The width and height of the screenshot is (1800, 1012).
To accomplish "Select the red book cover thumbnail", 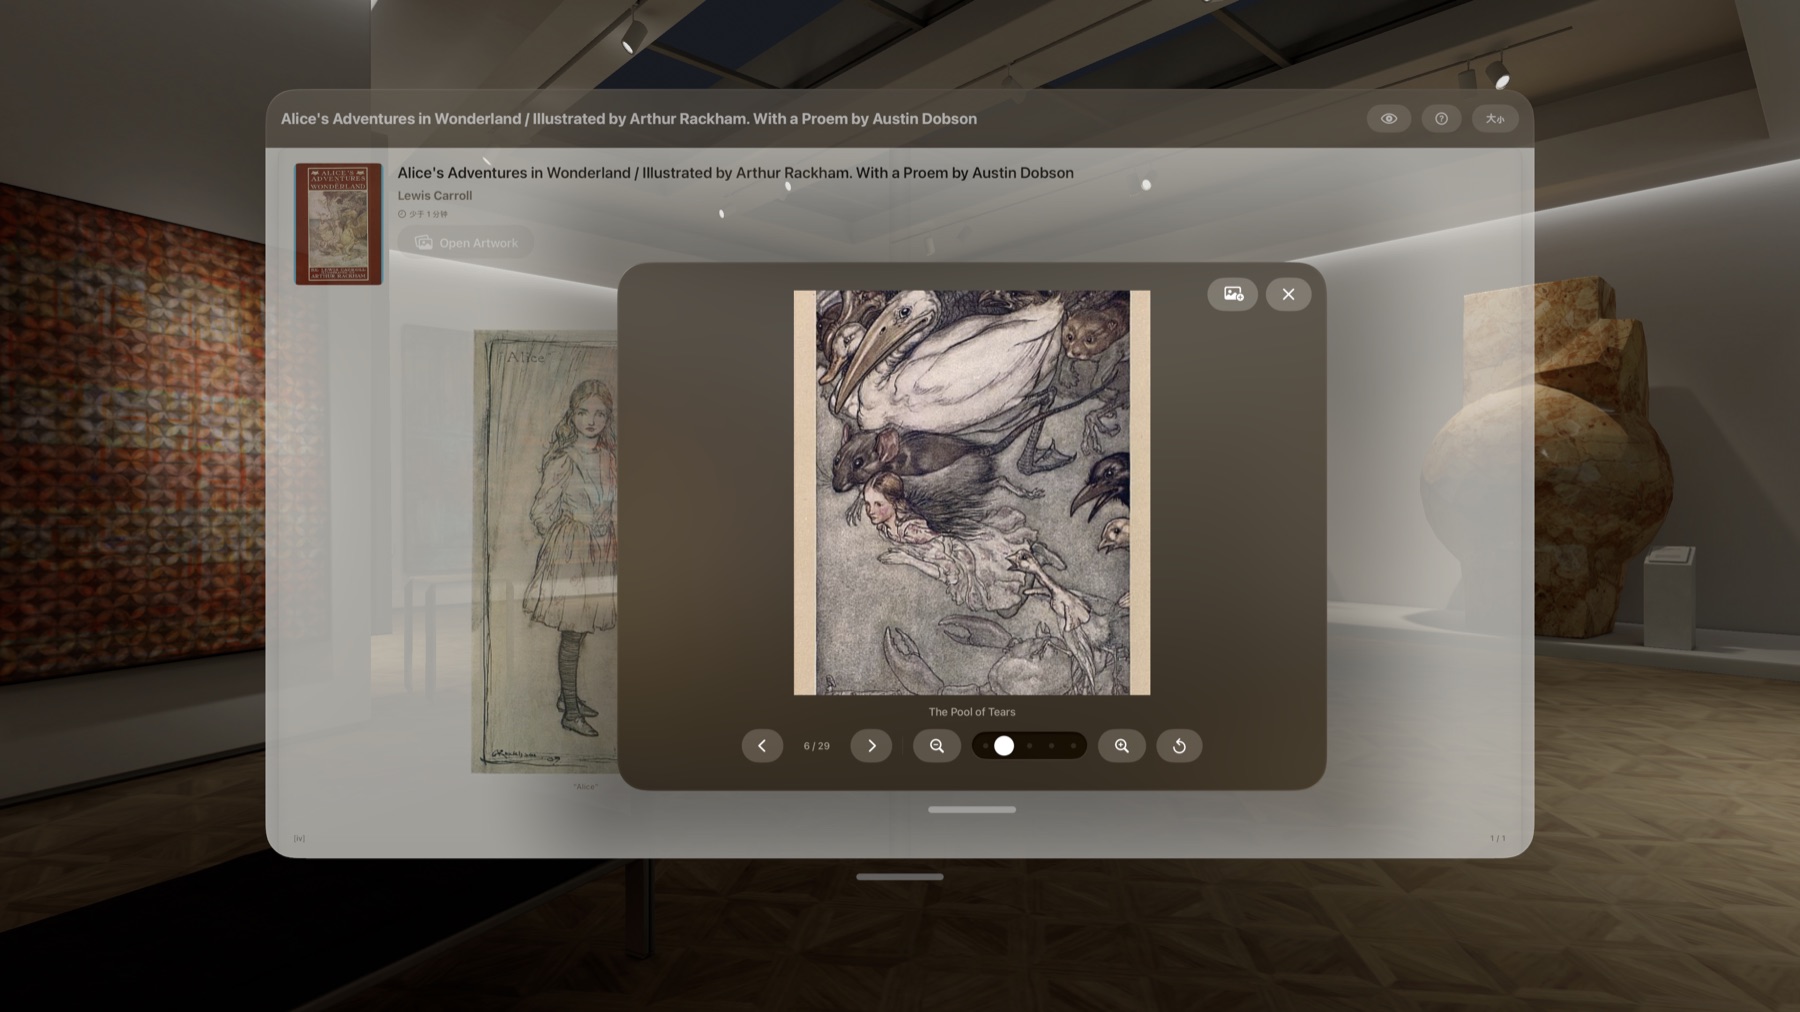I will point(338,224).
